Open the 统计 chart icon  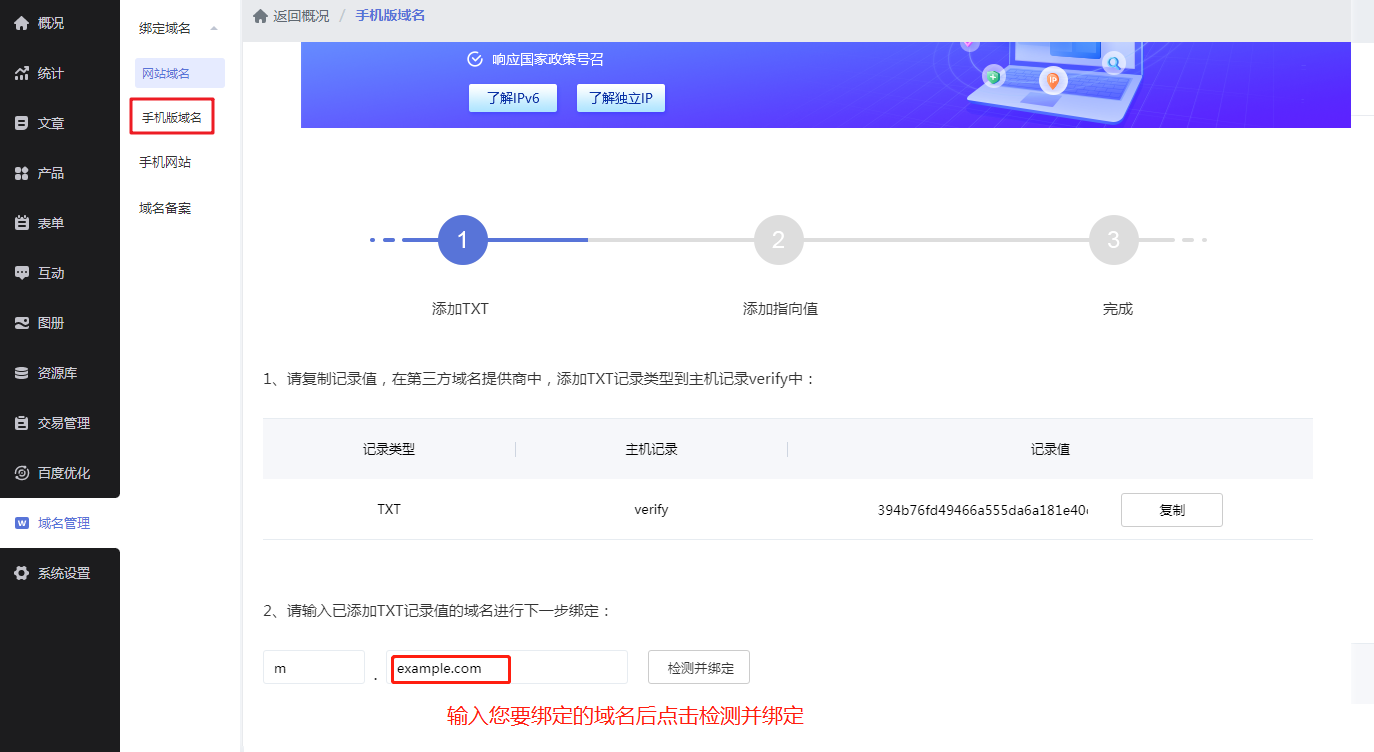pos(21,73)
